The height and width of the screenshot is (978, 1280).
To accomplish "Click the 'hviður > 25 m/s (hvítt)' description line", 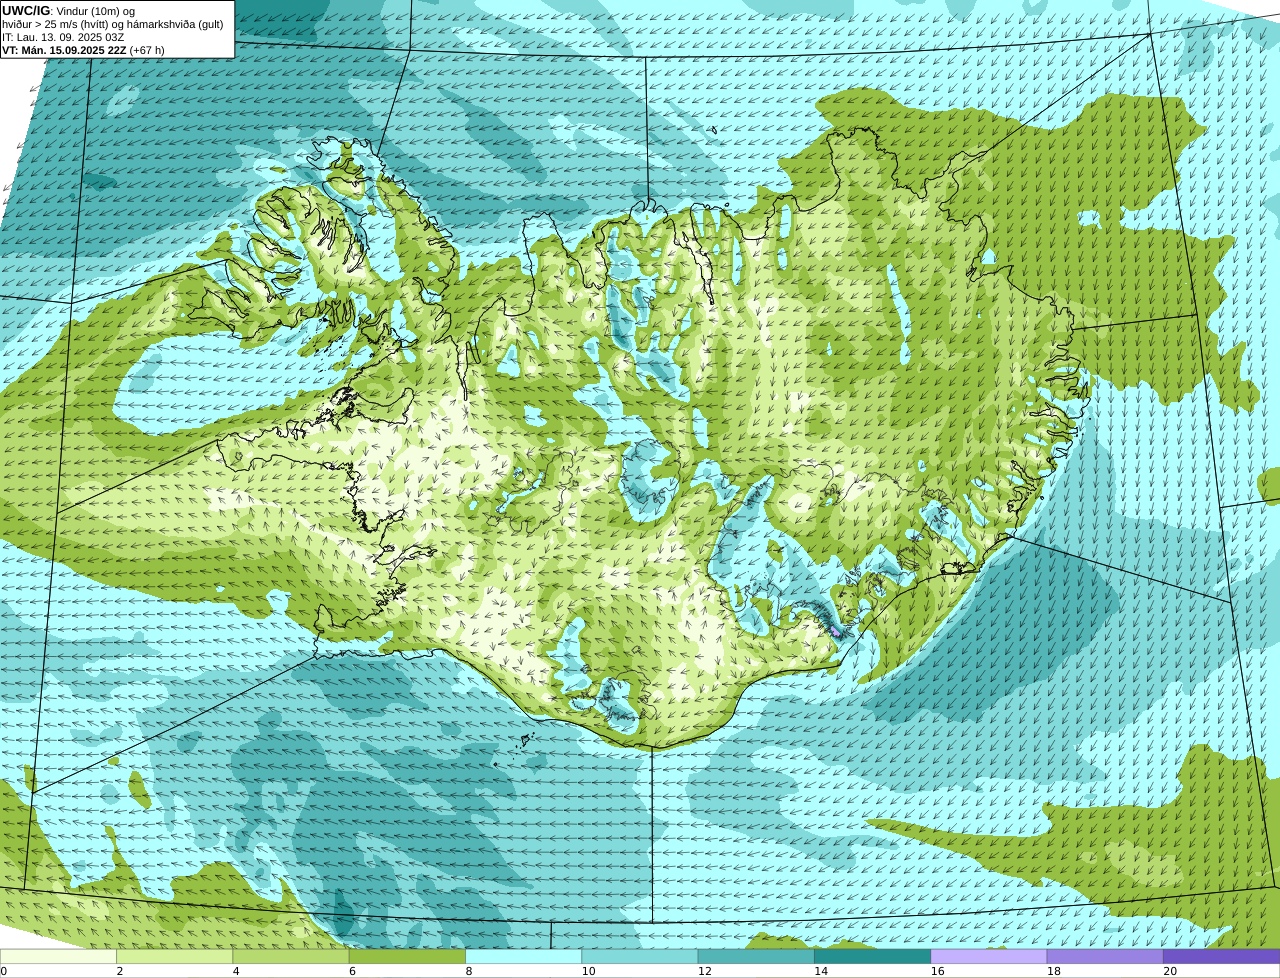I will pyautogui.click(x=114, y=24).
